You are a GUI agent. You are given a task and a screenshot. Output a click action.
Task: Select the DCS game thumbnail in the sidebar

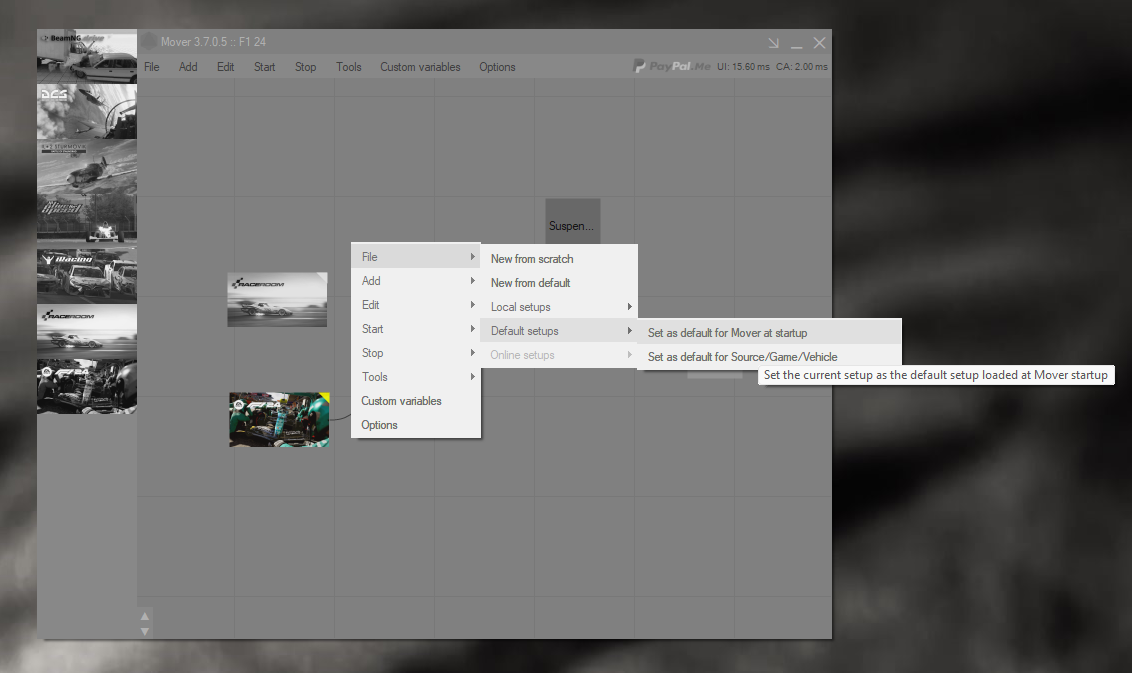[x=87, y=111]
